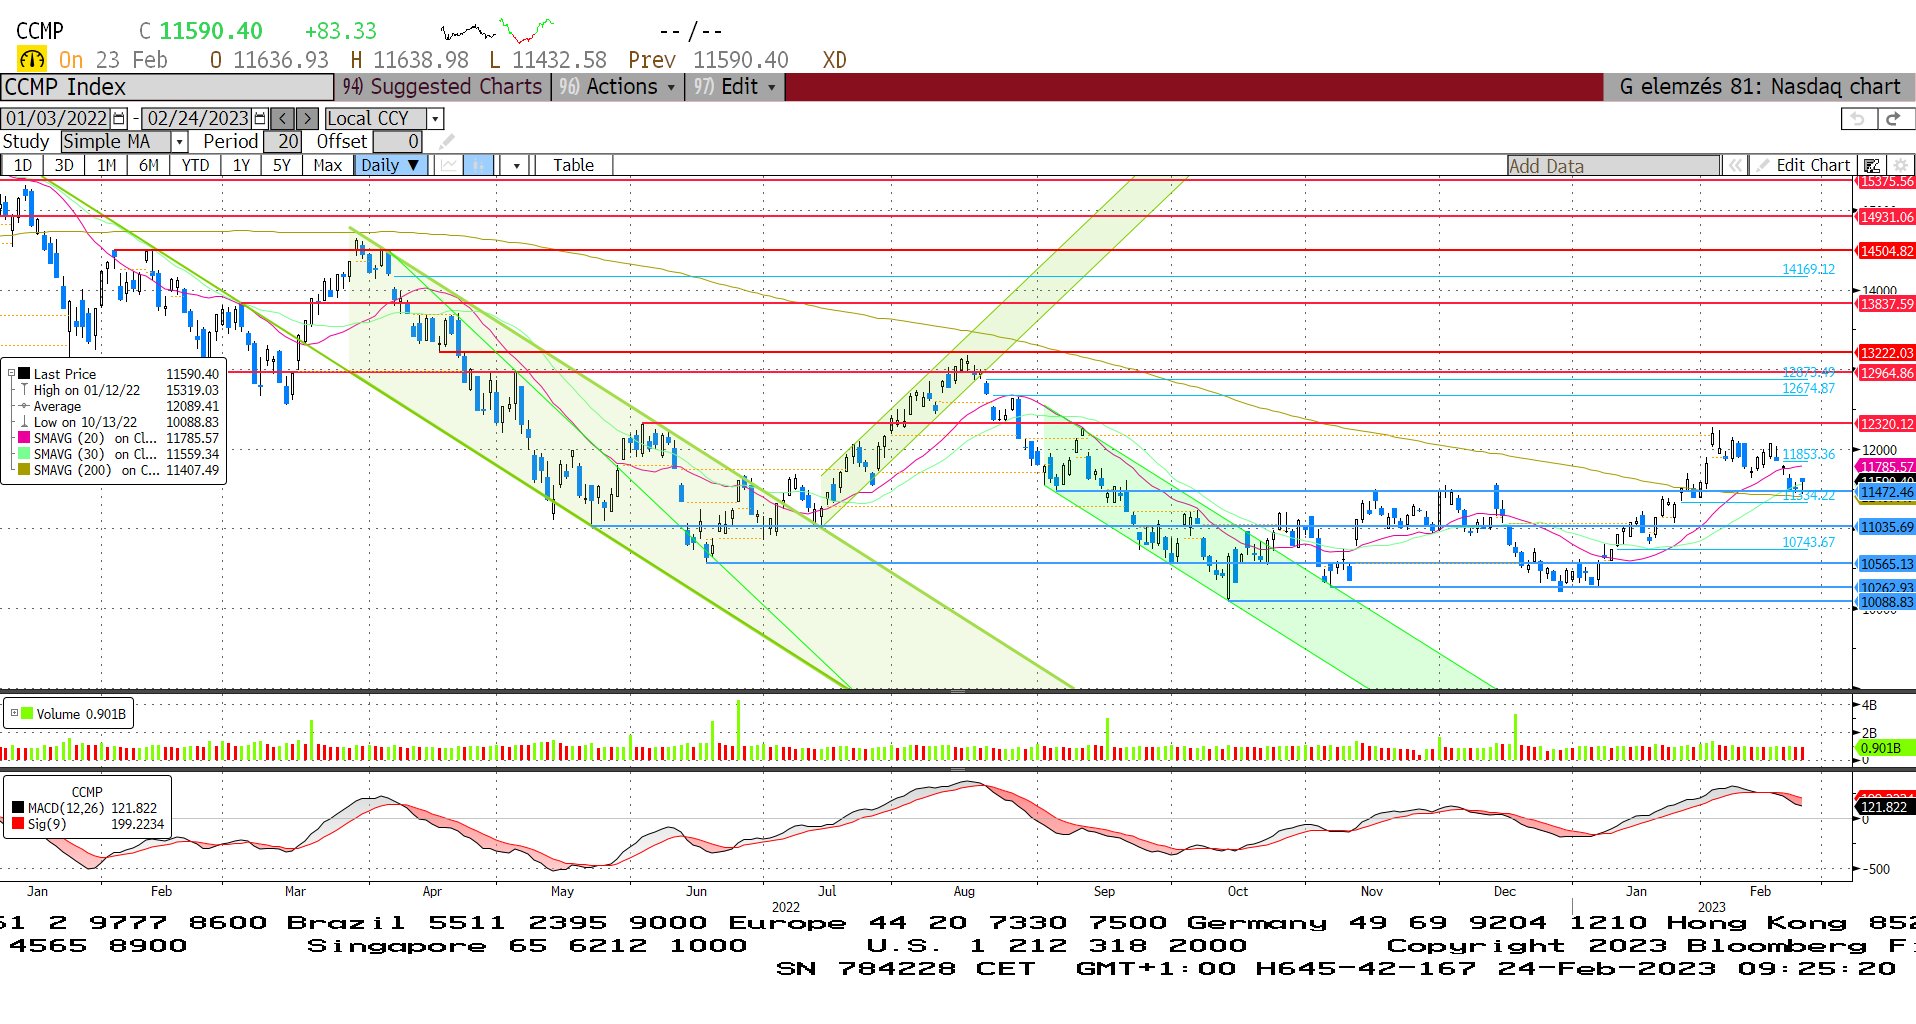Collapse the Last Price legend tree

[12, 374]
